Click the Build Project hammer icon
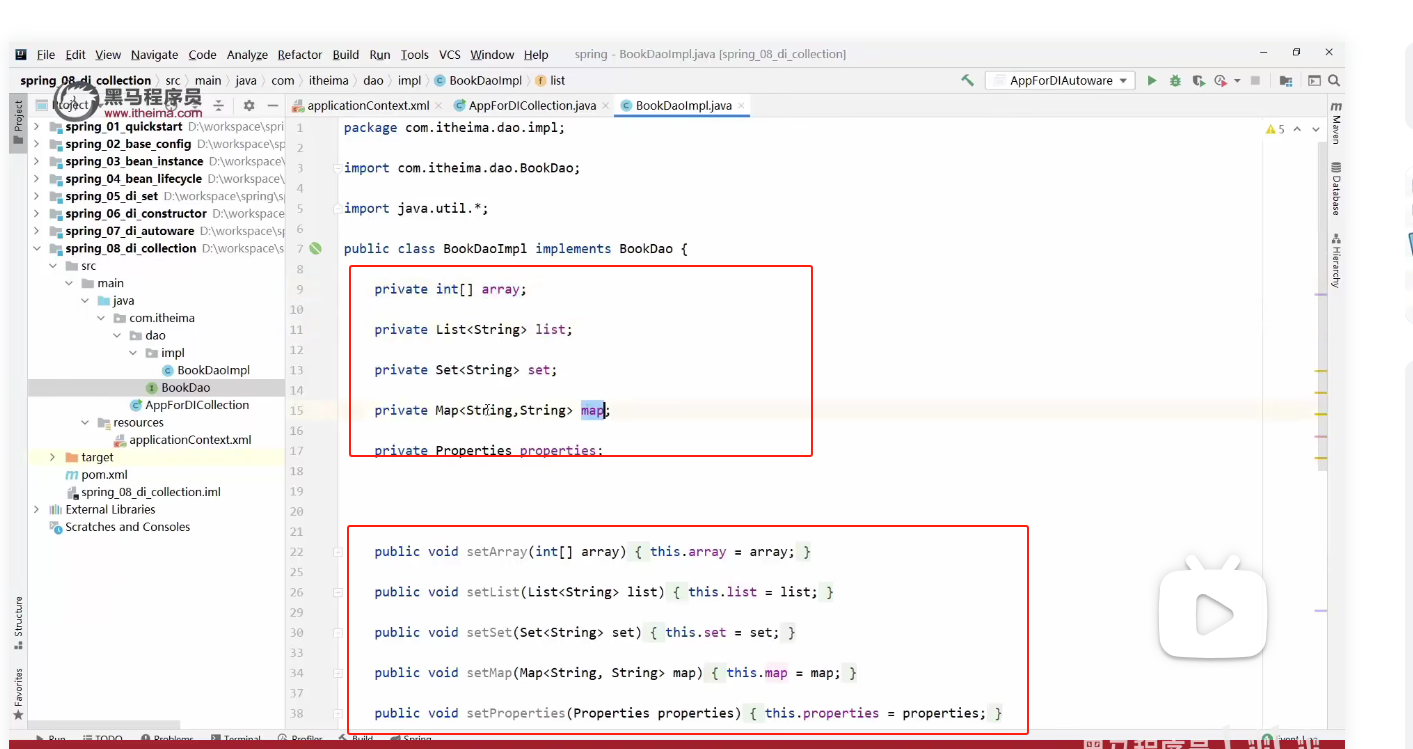Screen dimensions: 1413x749 pos(967,81)
